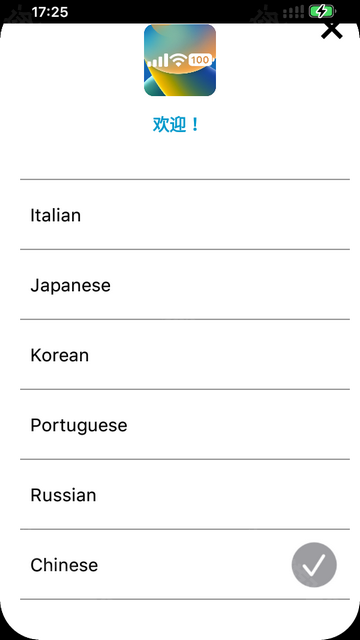Switch language to Portuguese
The width and height of the screenshot is (360, 640).
pyautogui.click(x=185, y=425)
